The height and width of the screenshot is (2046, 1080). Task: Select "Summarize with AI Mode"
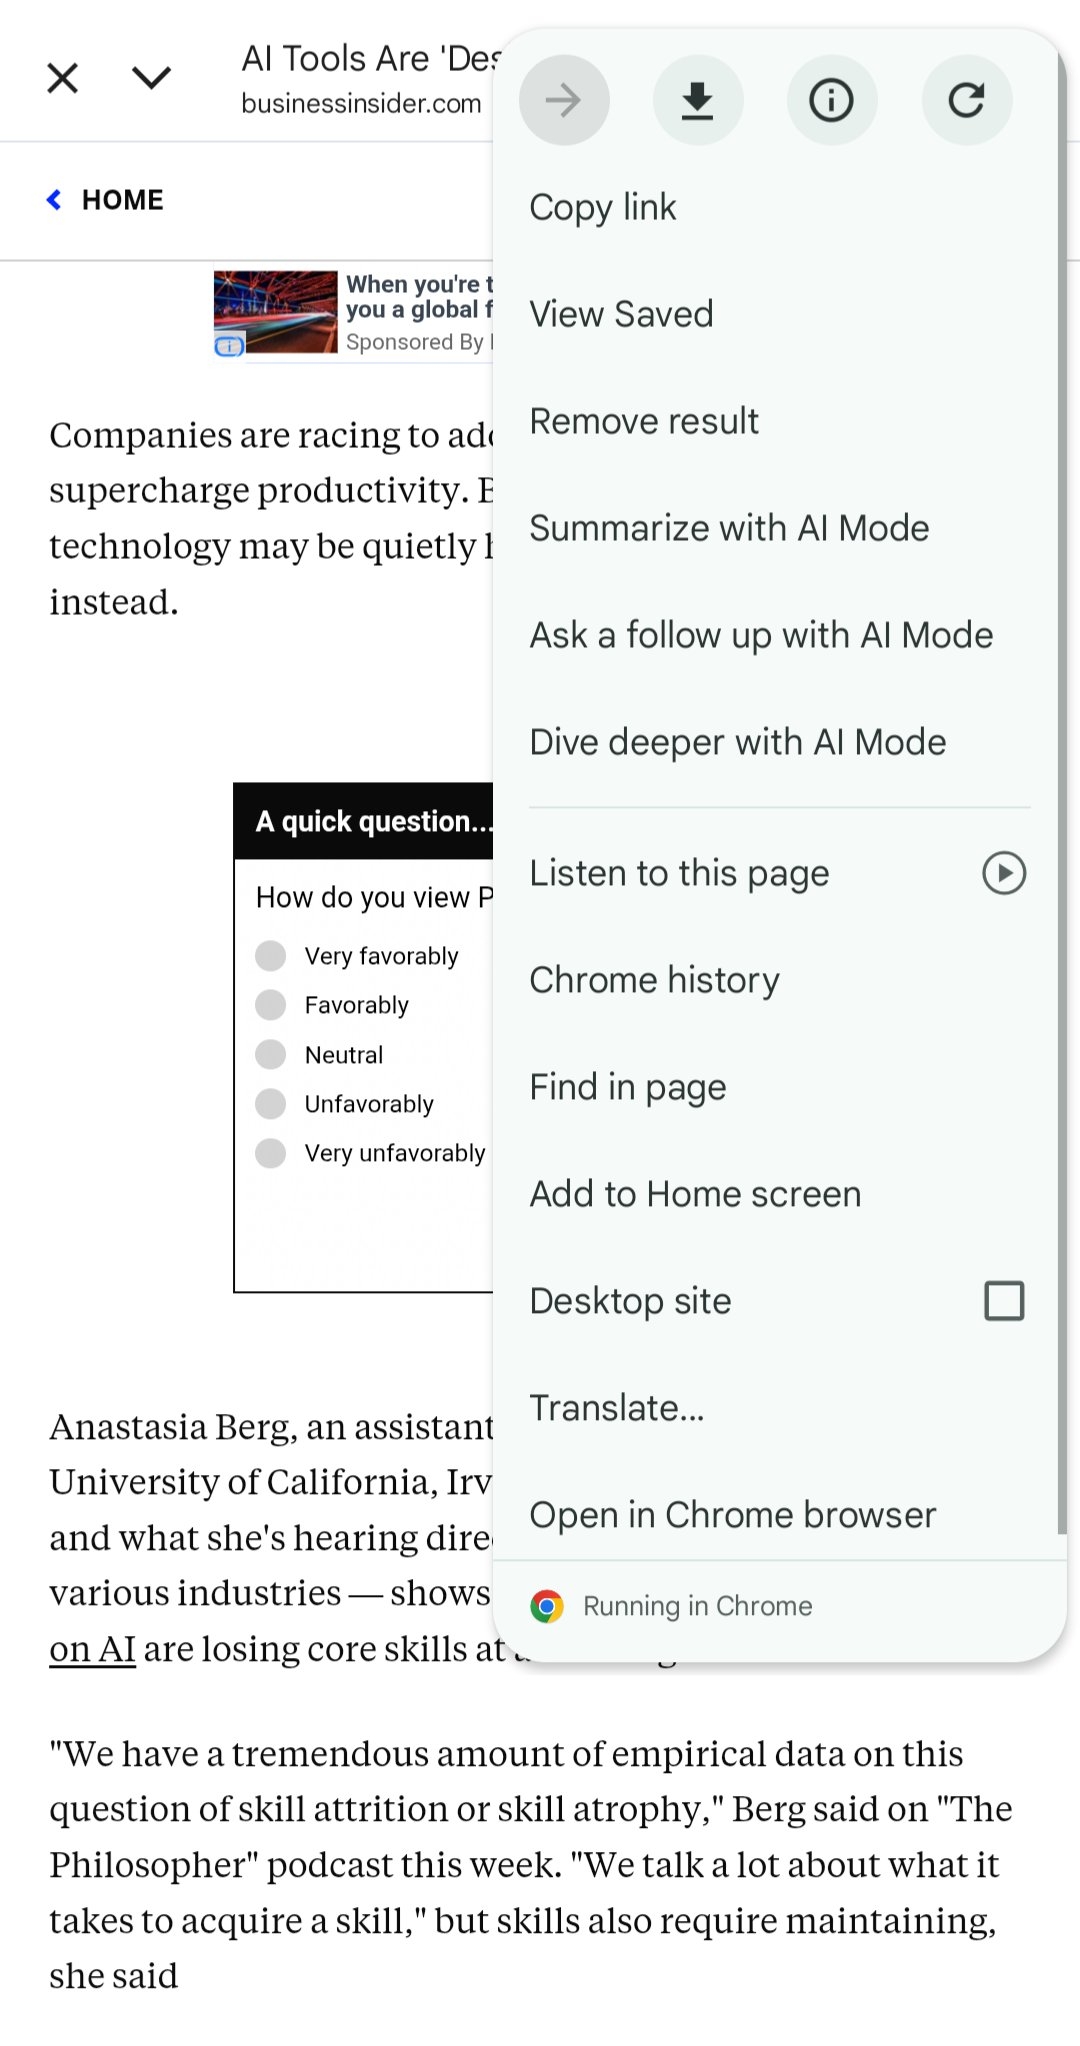pyautogui.click(x=729, y=528)
